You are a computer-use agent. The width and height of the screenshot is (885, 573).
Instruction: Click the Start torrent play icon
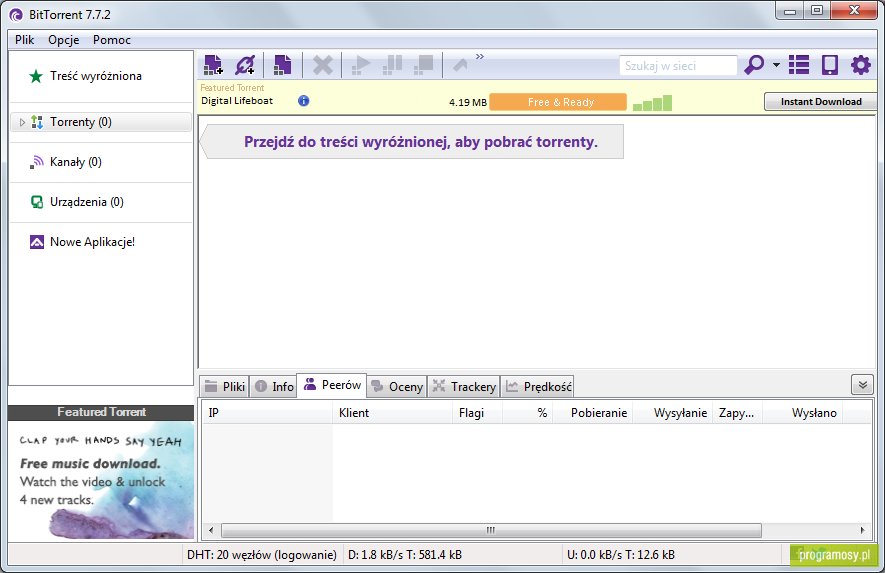pos(360,65)
